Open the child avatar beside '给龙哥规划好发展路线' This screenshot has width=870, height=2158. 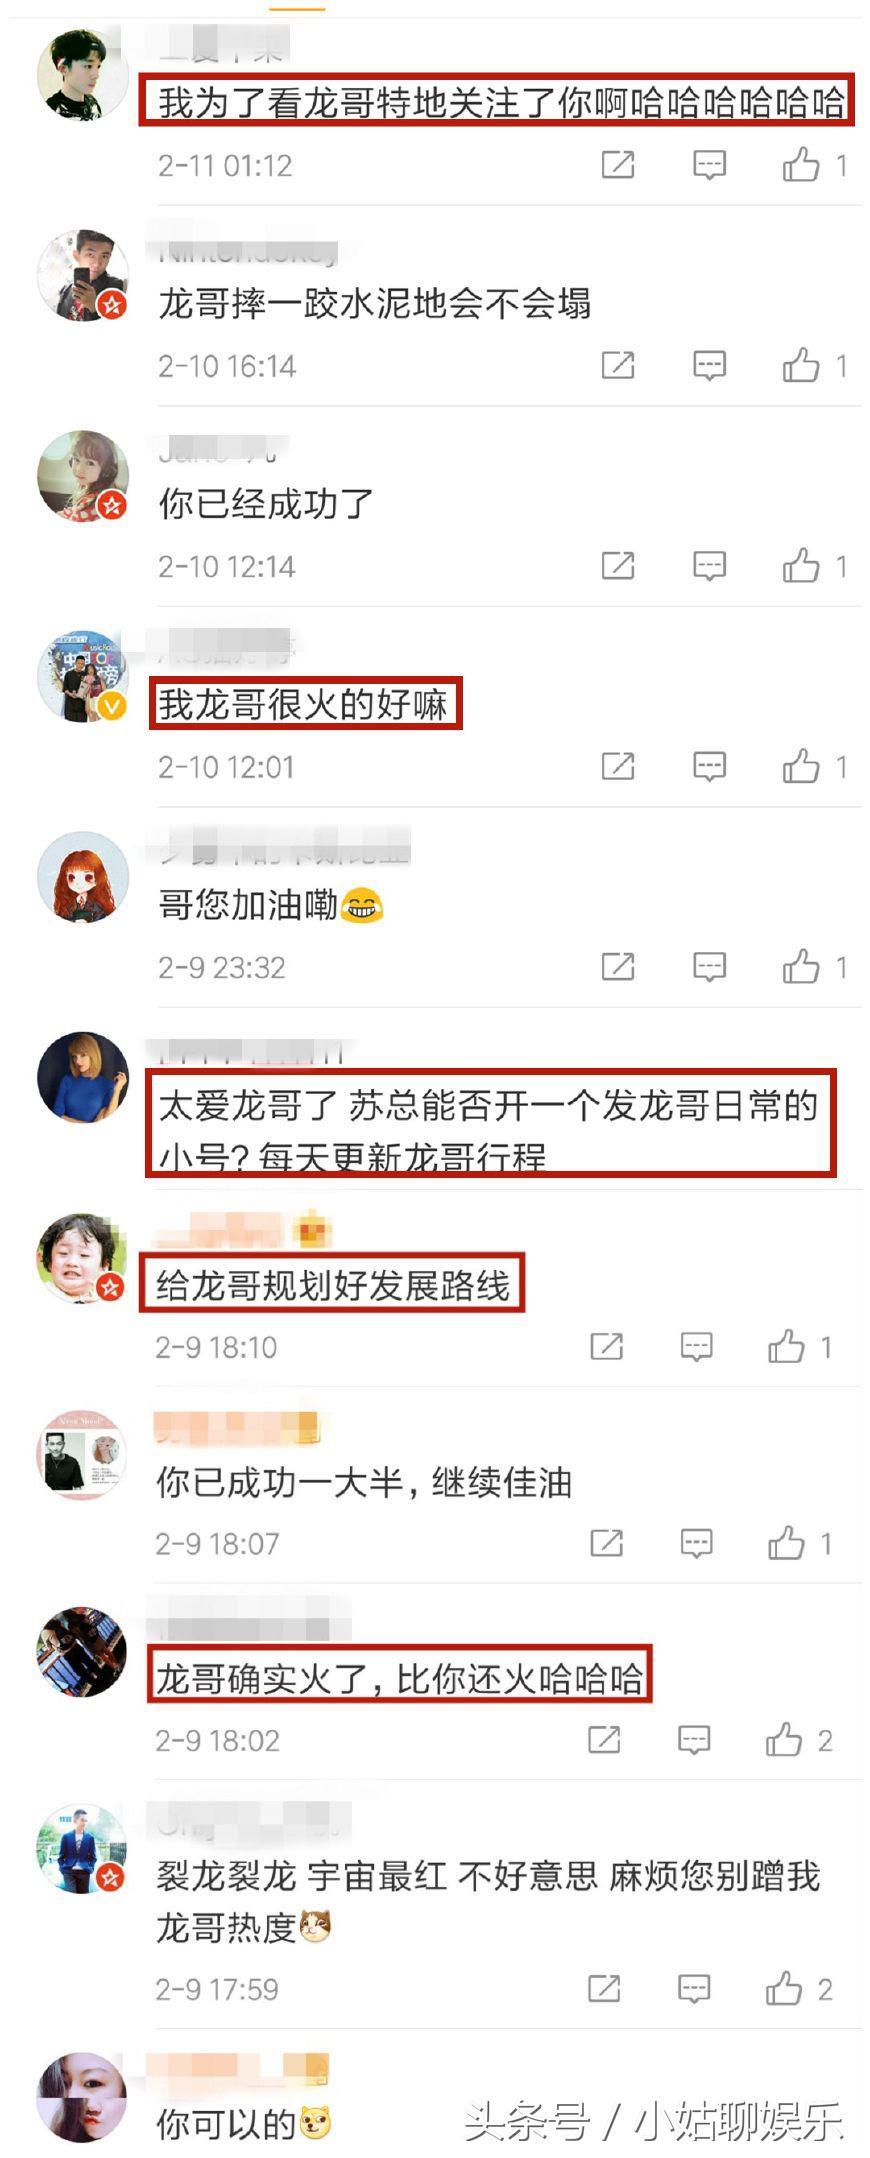[82, 1258]
